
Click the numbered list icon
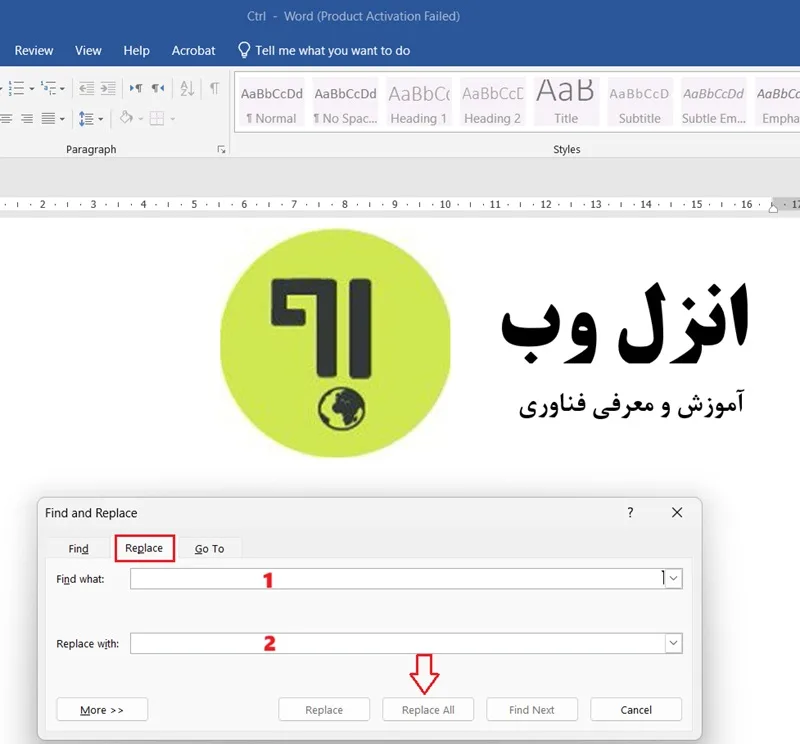point(16,88)
